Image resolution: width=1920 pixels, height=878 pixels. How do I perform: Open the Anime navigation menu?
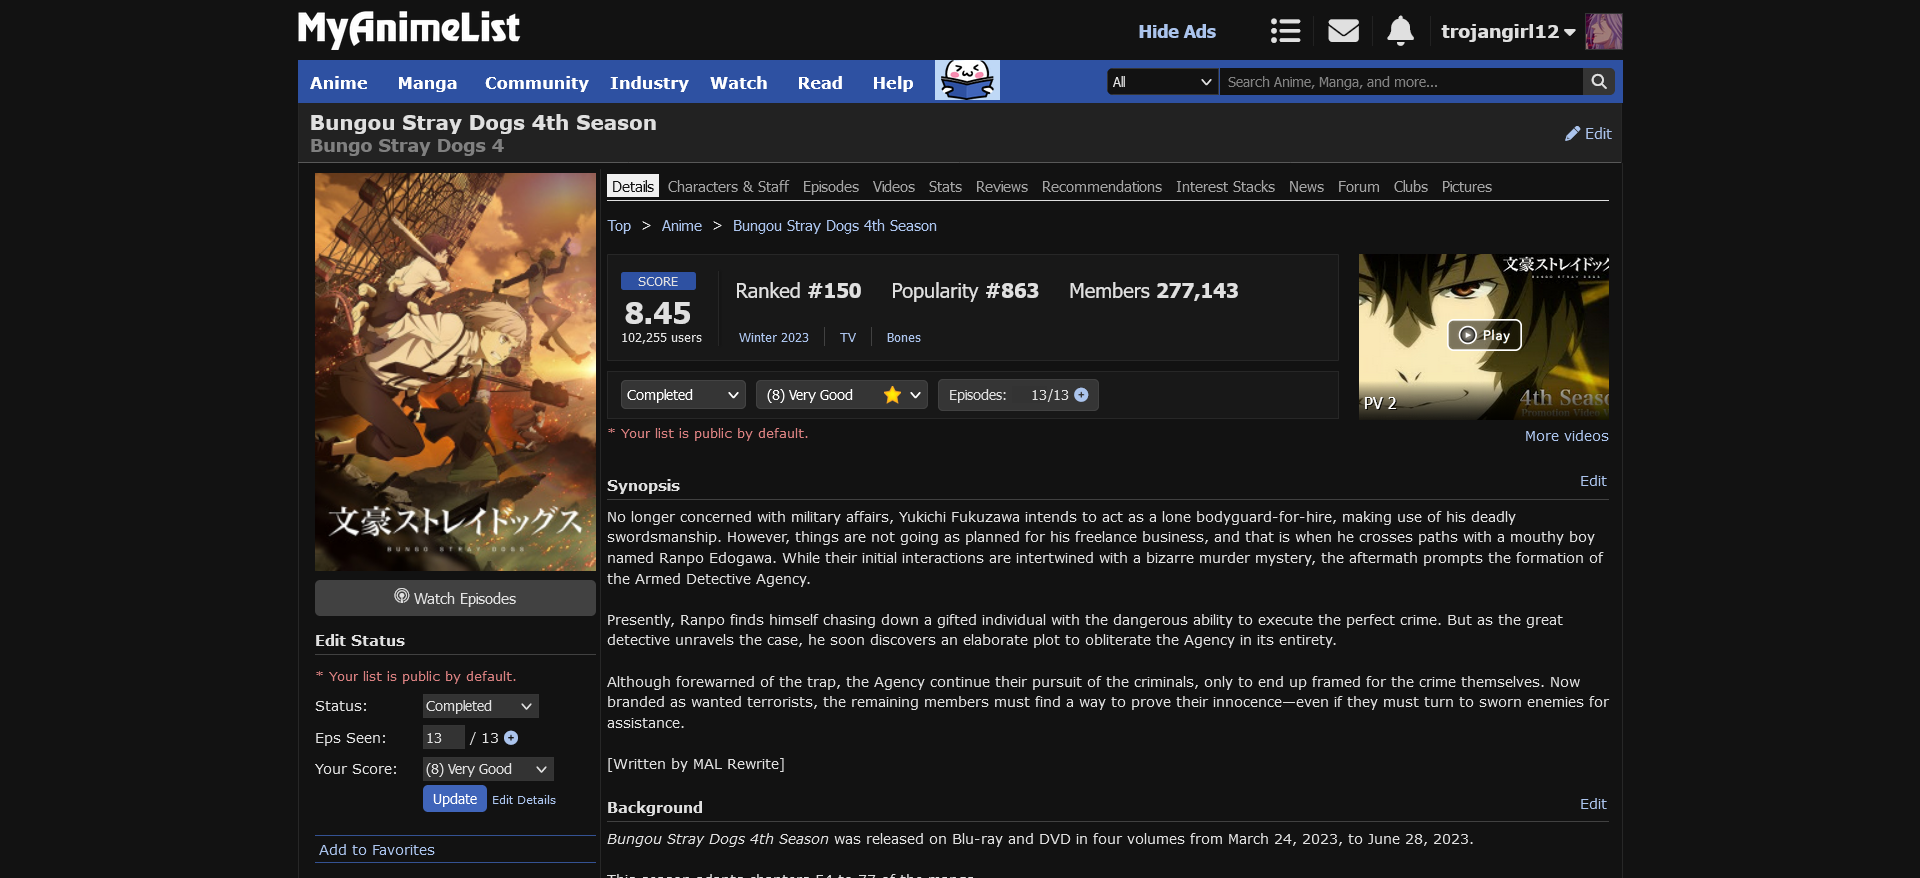click(338, 83)
